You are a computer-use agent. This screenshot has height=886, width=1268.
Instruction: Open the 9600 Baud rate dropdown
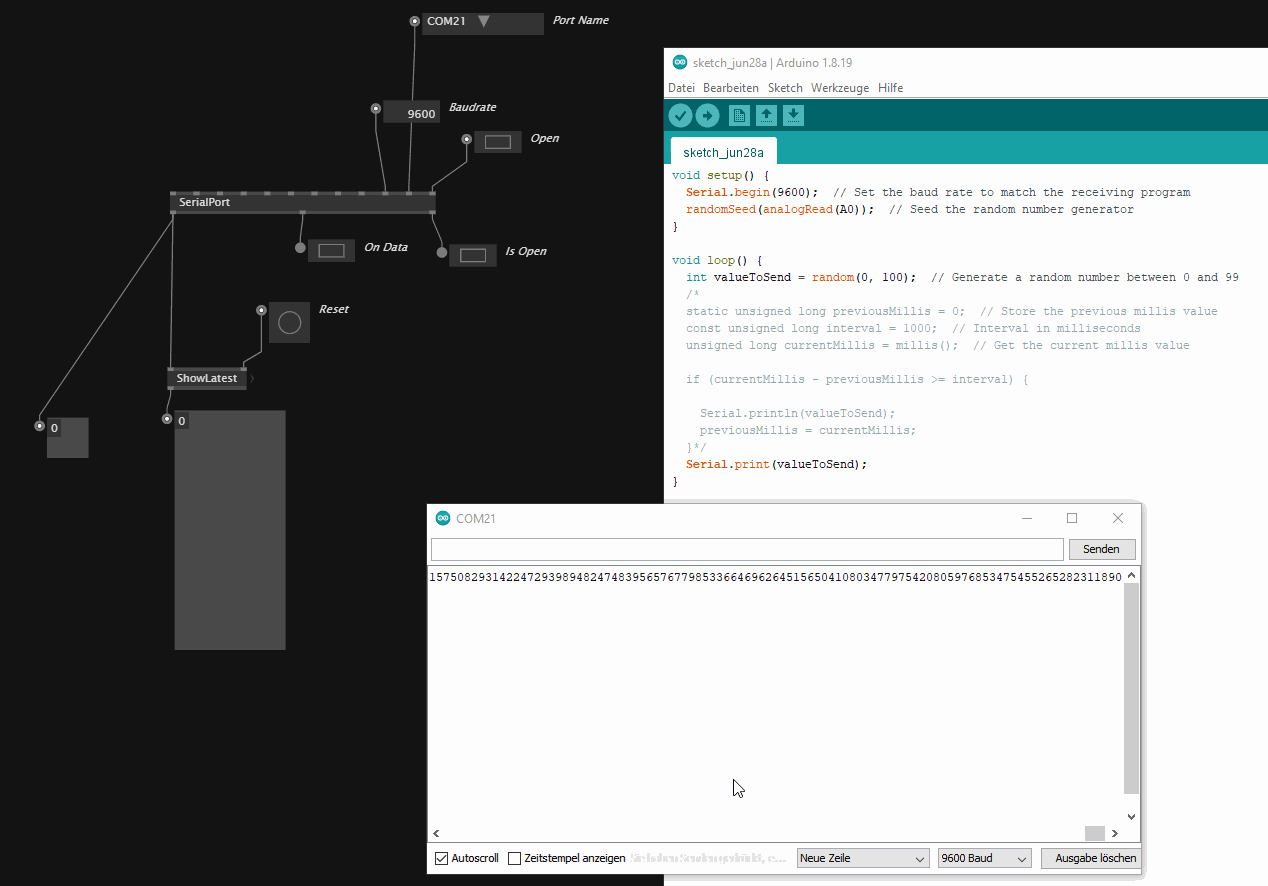coord(985,858)
